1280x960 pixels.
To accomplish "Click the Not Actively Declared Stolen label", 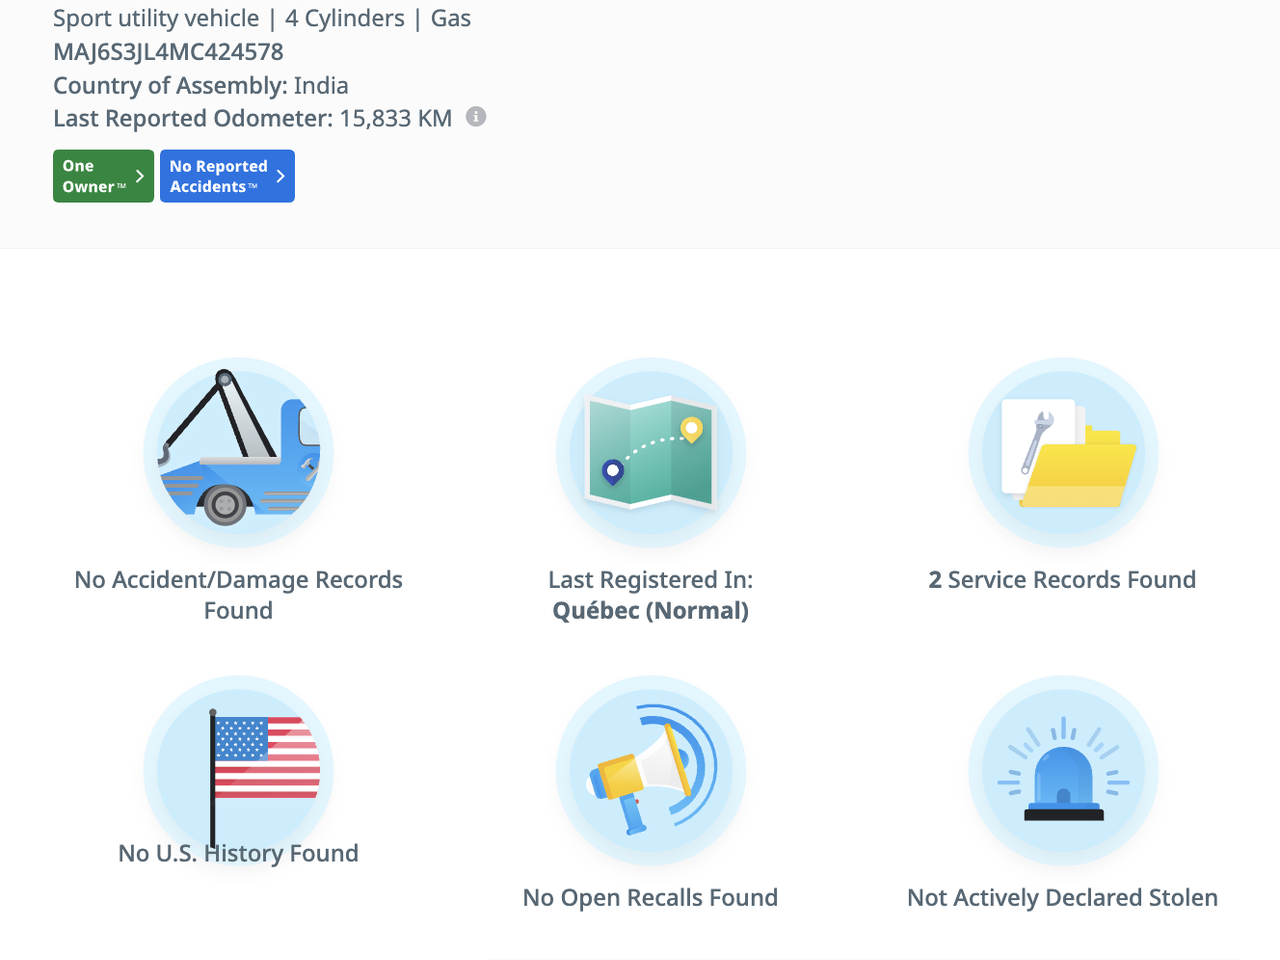I will (1062, 898).
